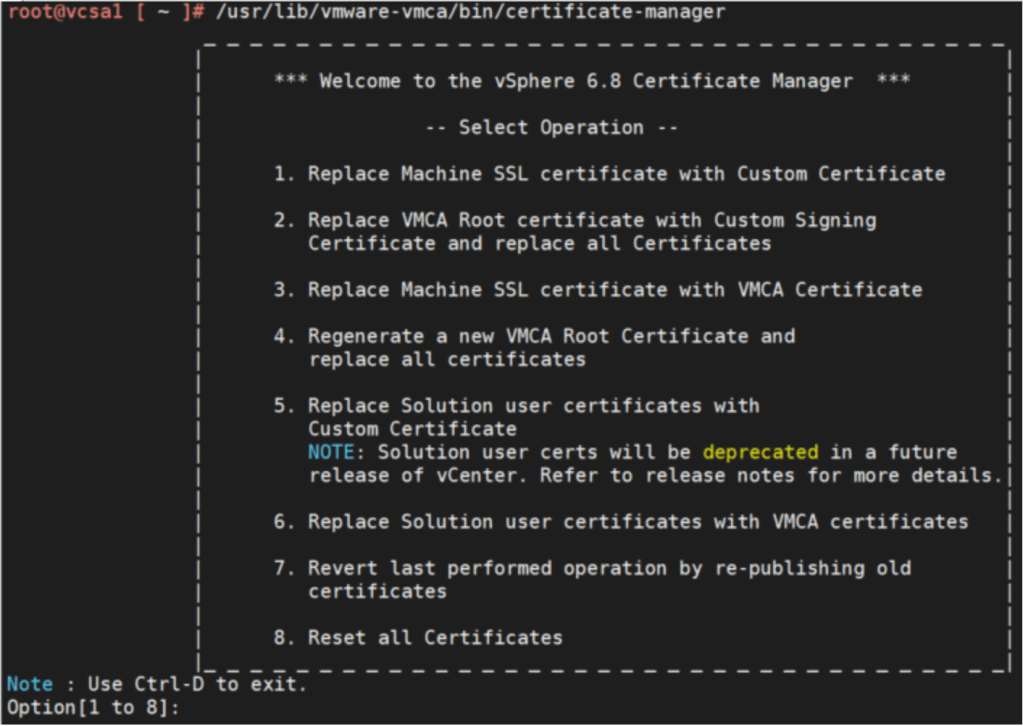Screen dimensions: 1023x726
Task: Choose option 6 Solution user certificates with VMCA certificates
Action: click(x=620, y=522)
